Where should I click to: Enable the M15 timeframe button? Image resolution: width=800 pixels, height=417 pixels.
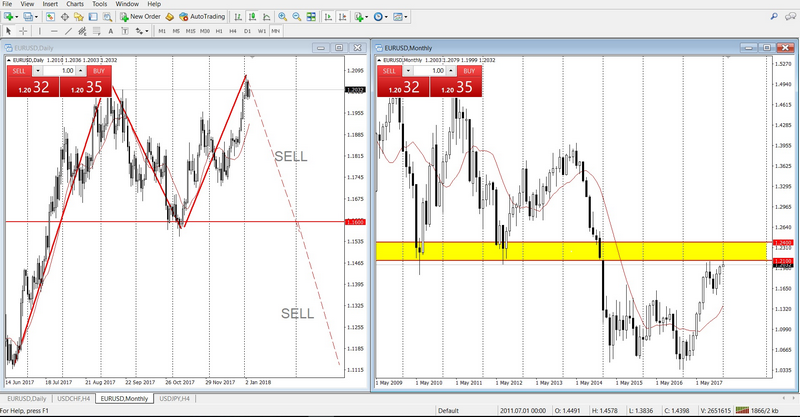pos(190,32)
